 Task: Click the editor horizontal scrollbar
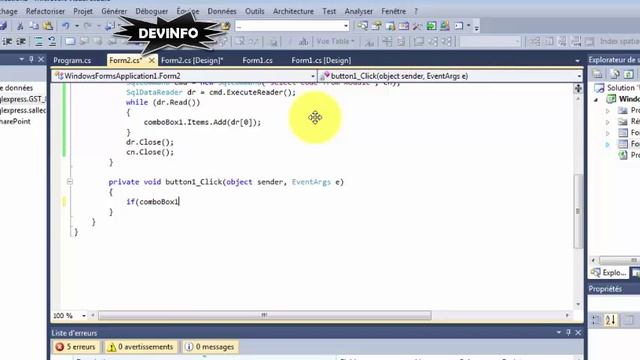pyautogui.click(x=265, y=315)
